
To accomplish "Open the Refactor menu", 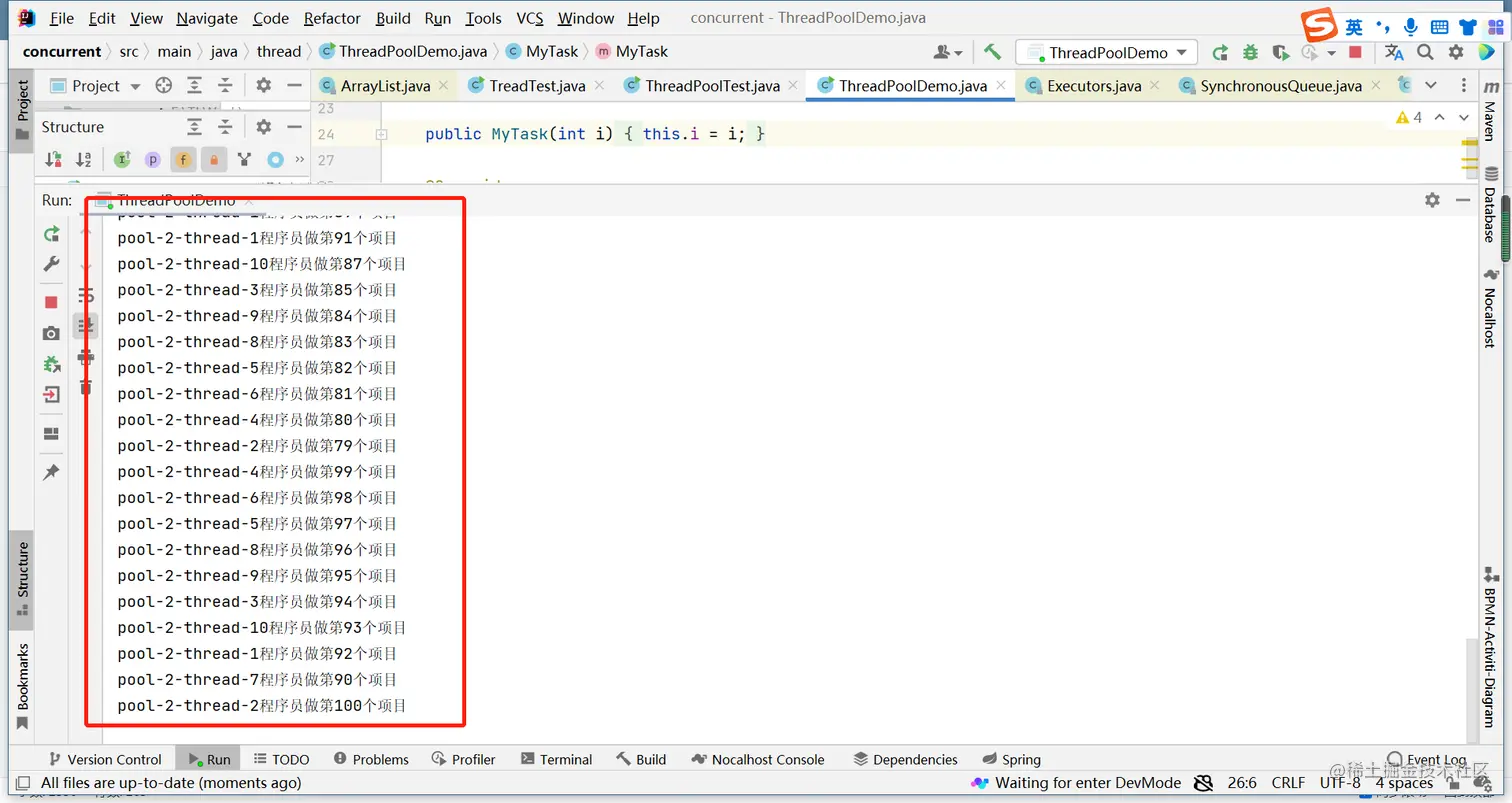I will tap(332, 18).
